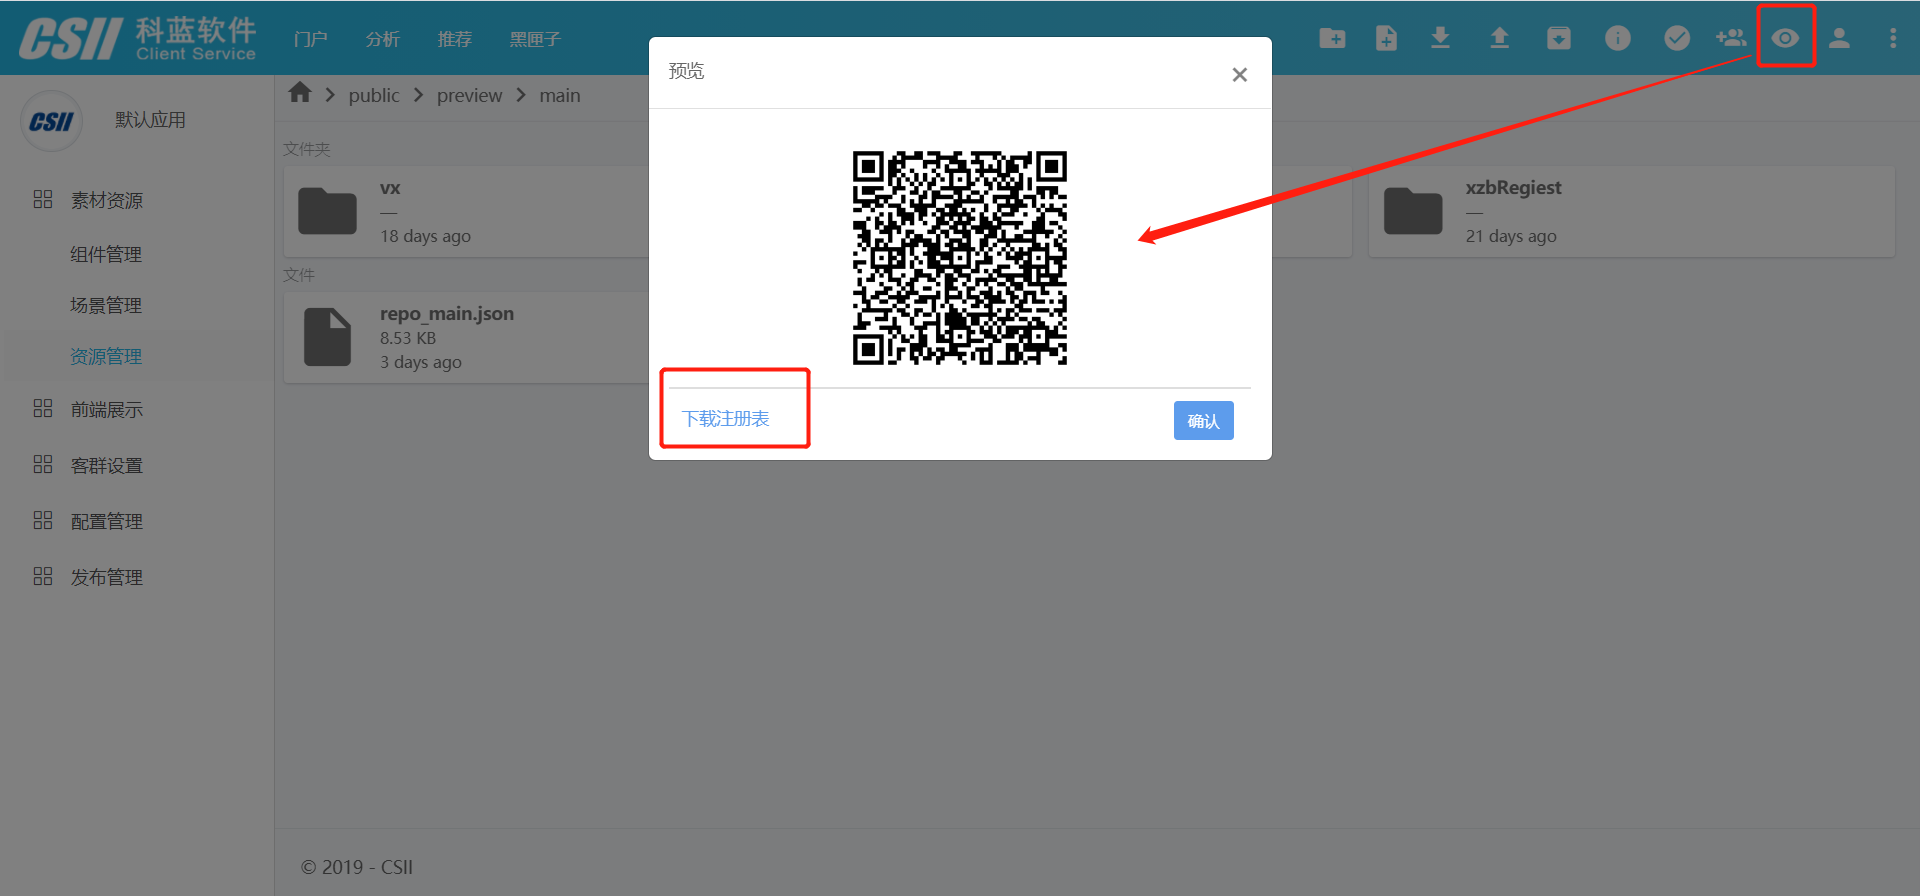This screenshot has width=1920, height=896.
Task: Click grid icon beside 发布管理
Action: point(43,576)
